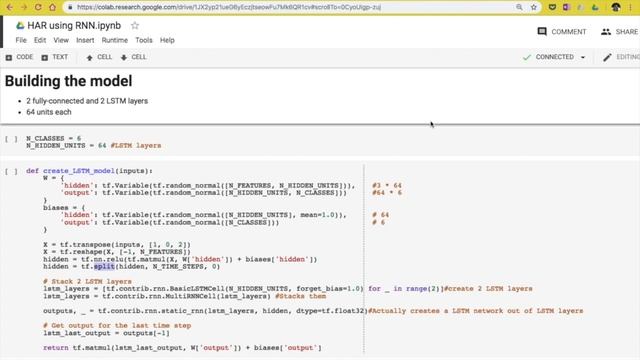Image resolution: width=640 pixels, height=360 pixels.
Task: Expand the dropdown arrow next to CONNECTED
Action: tap(583, 57)
